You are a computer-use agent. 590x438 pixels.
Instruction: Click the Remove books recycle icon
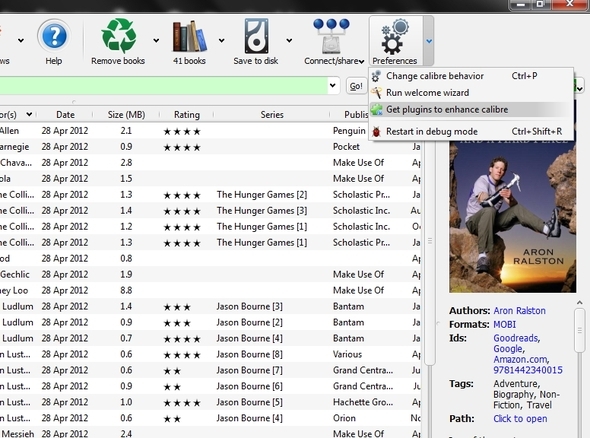tap(119, 35)
